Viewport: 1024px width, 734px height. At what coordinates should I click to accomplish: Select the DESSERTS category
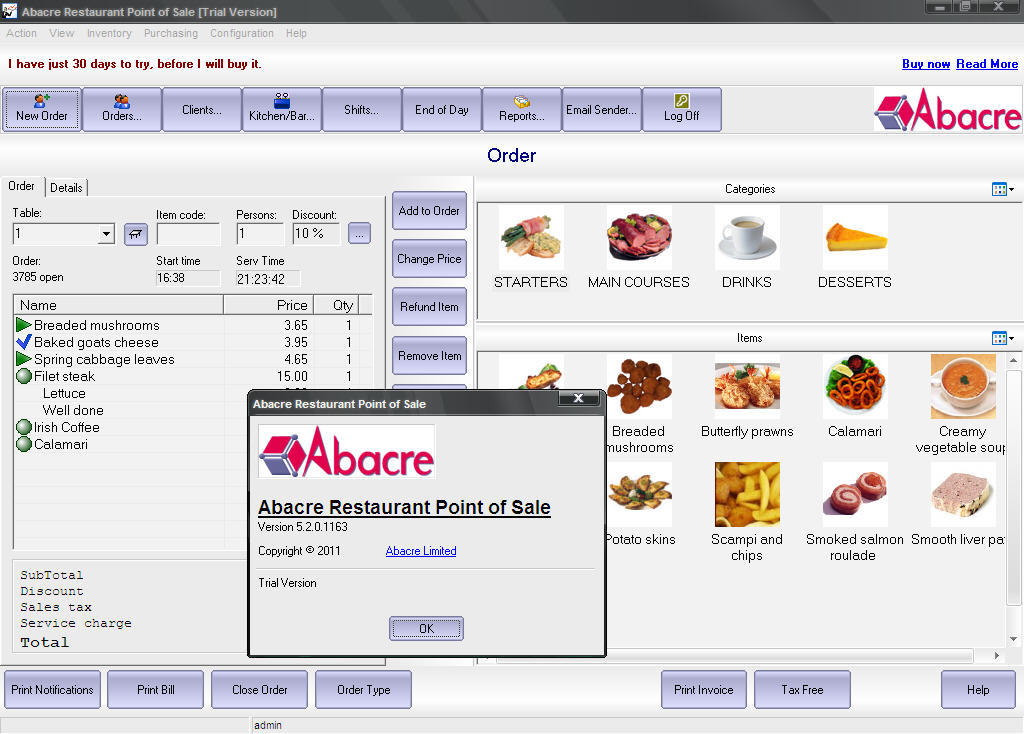pos(855,238)
